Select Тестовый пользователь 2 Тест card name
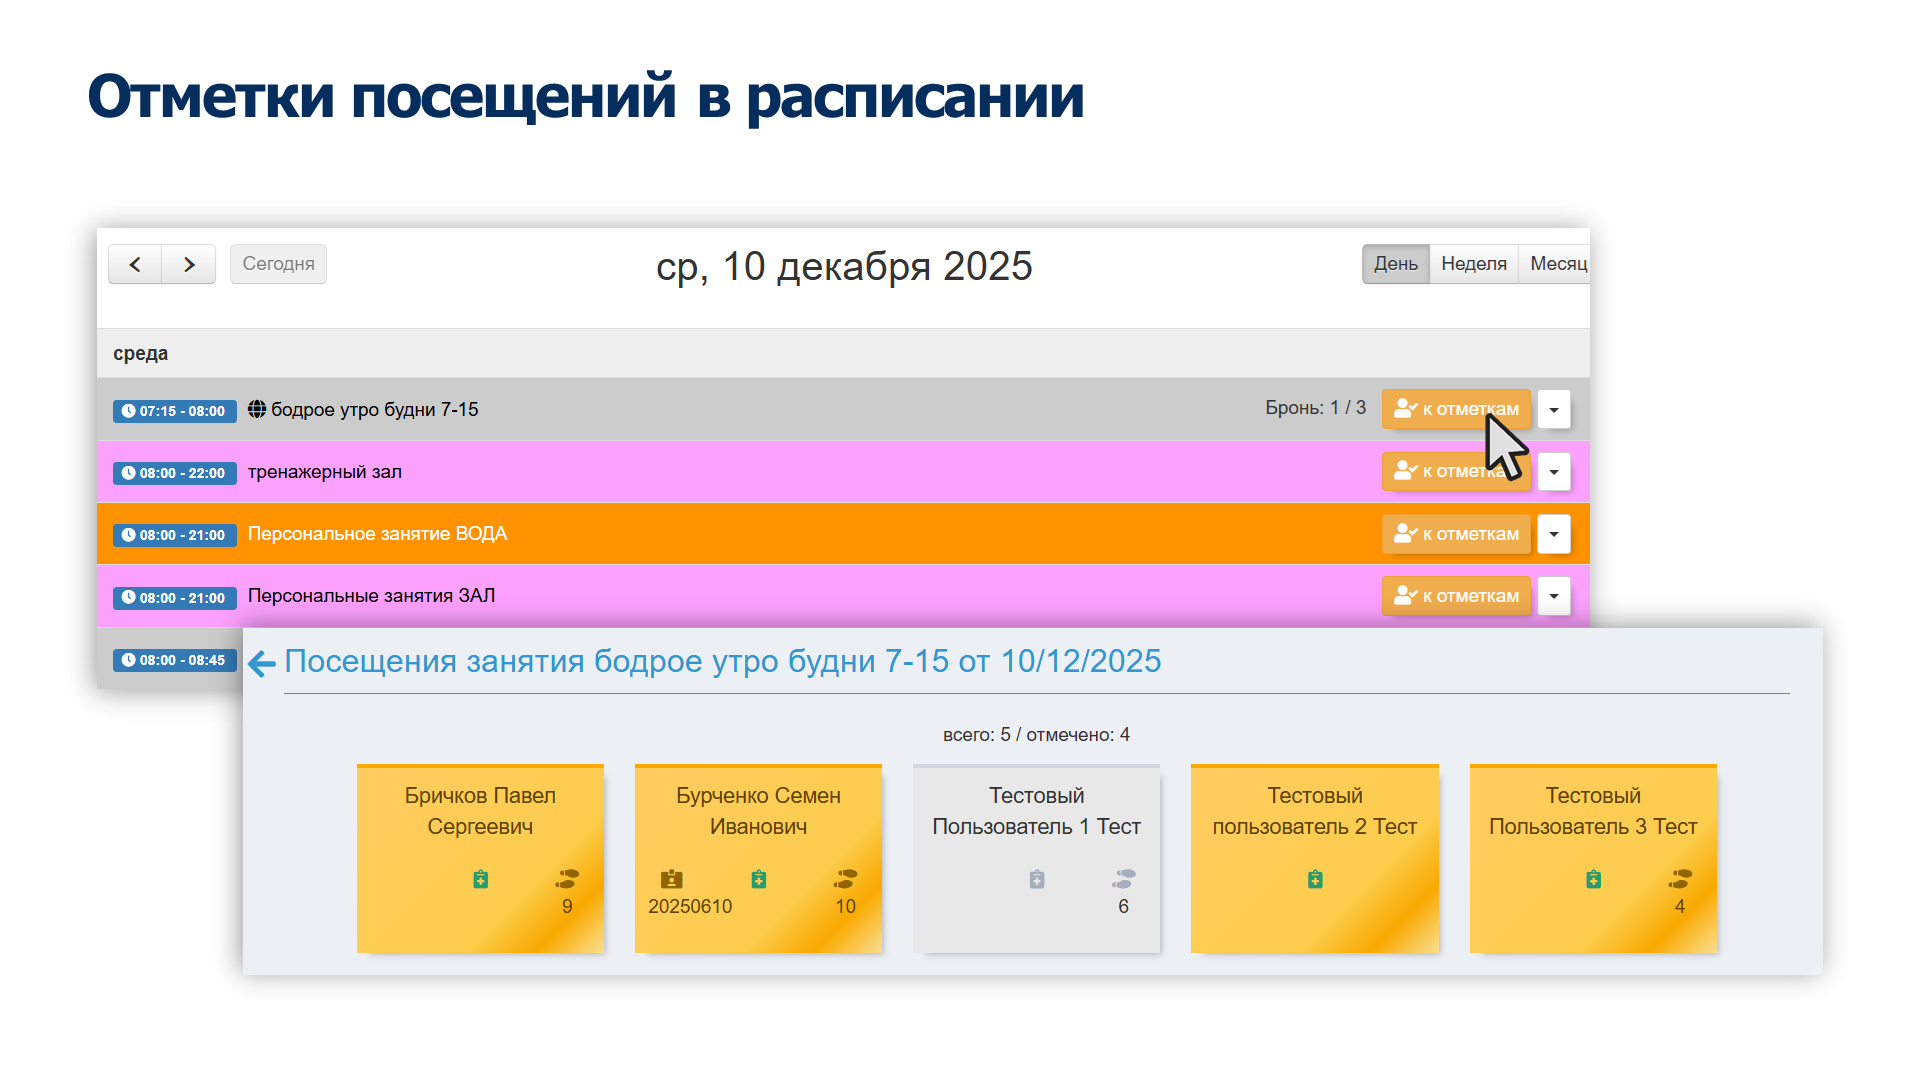The width and height of the screenshot is (1920, 1080). pyautogui.click(x=1315, y=811)
